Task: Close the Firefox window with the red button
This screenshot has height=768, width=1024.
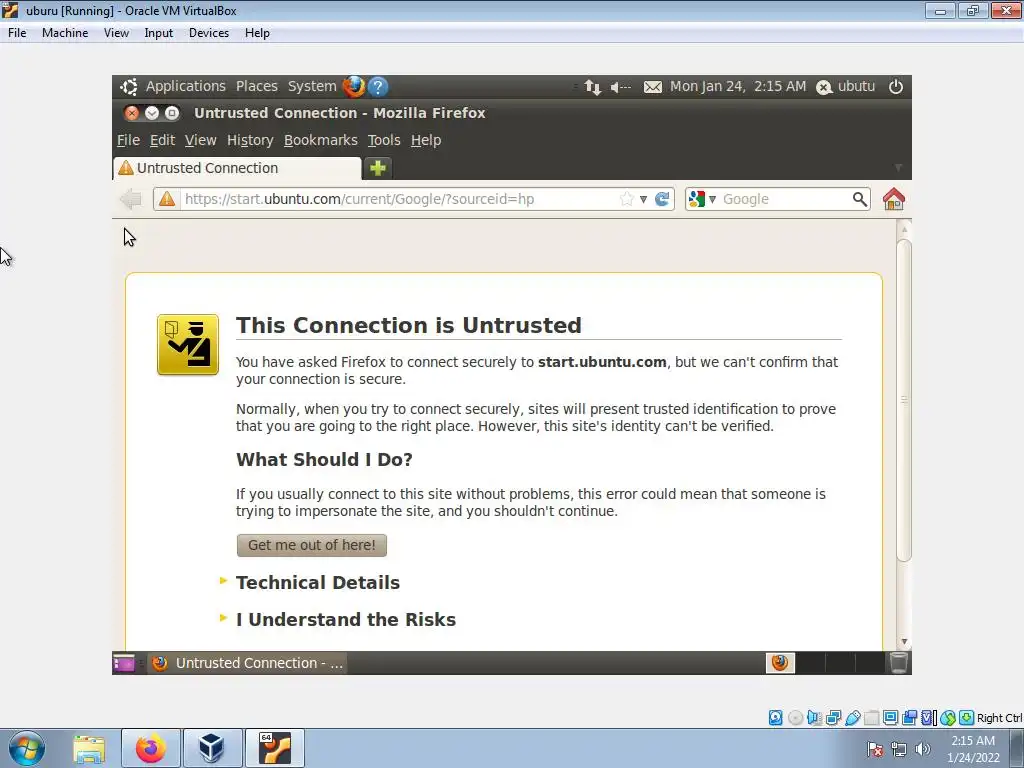Action: pyautogui.click(x=132, y=113)
